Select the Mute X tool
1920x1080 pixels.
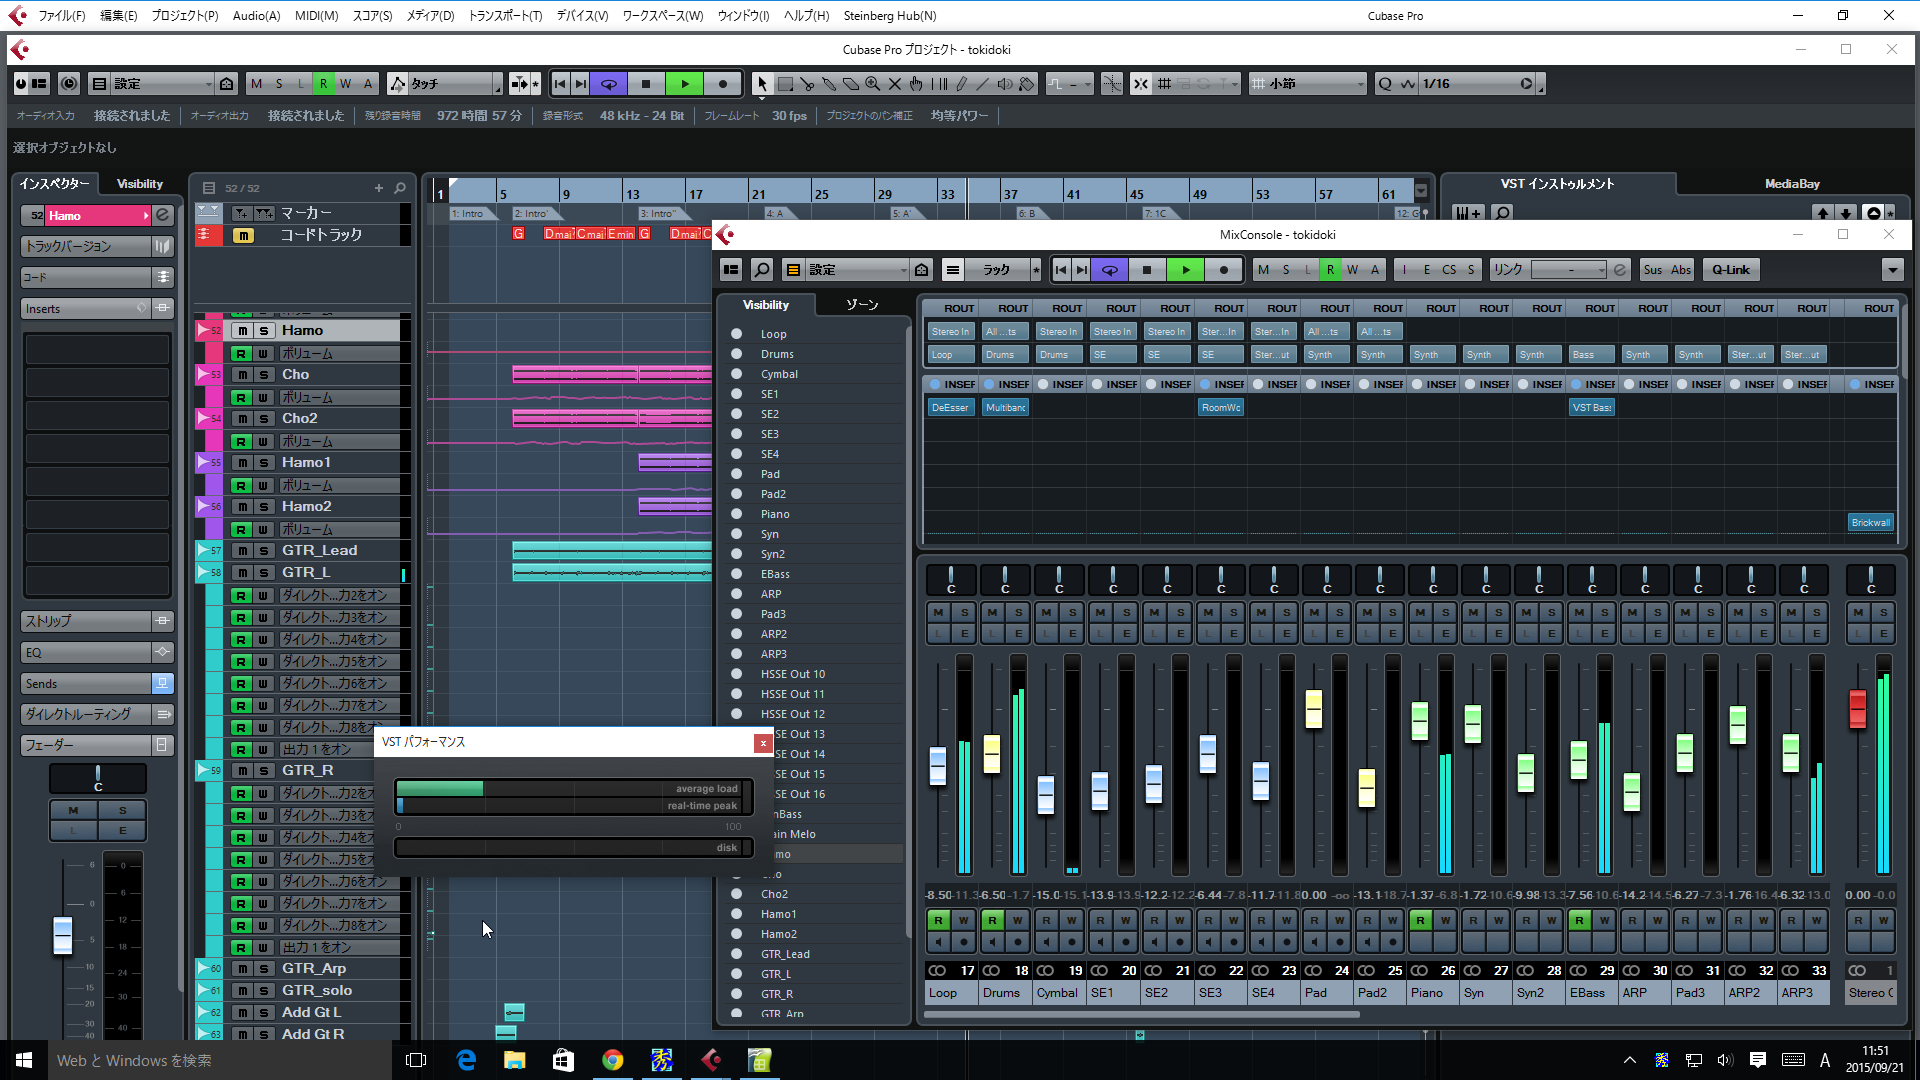click(895, 84)
